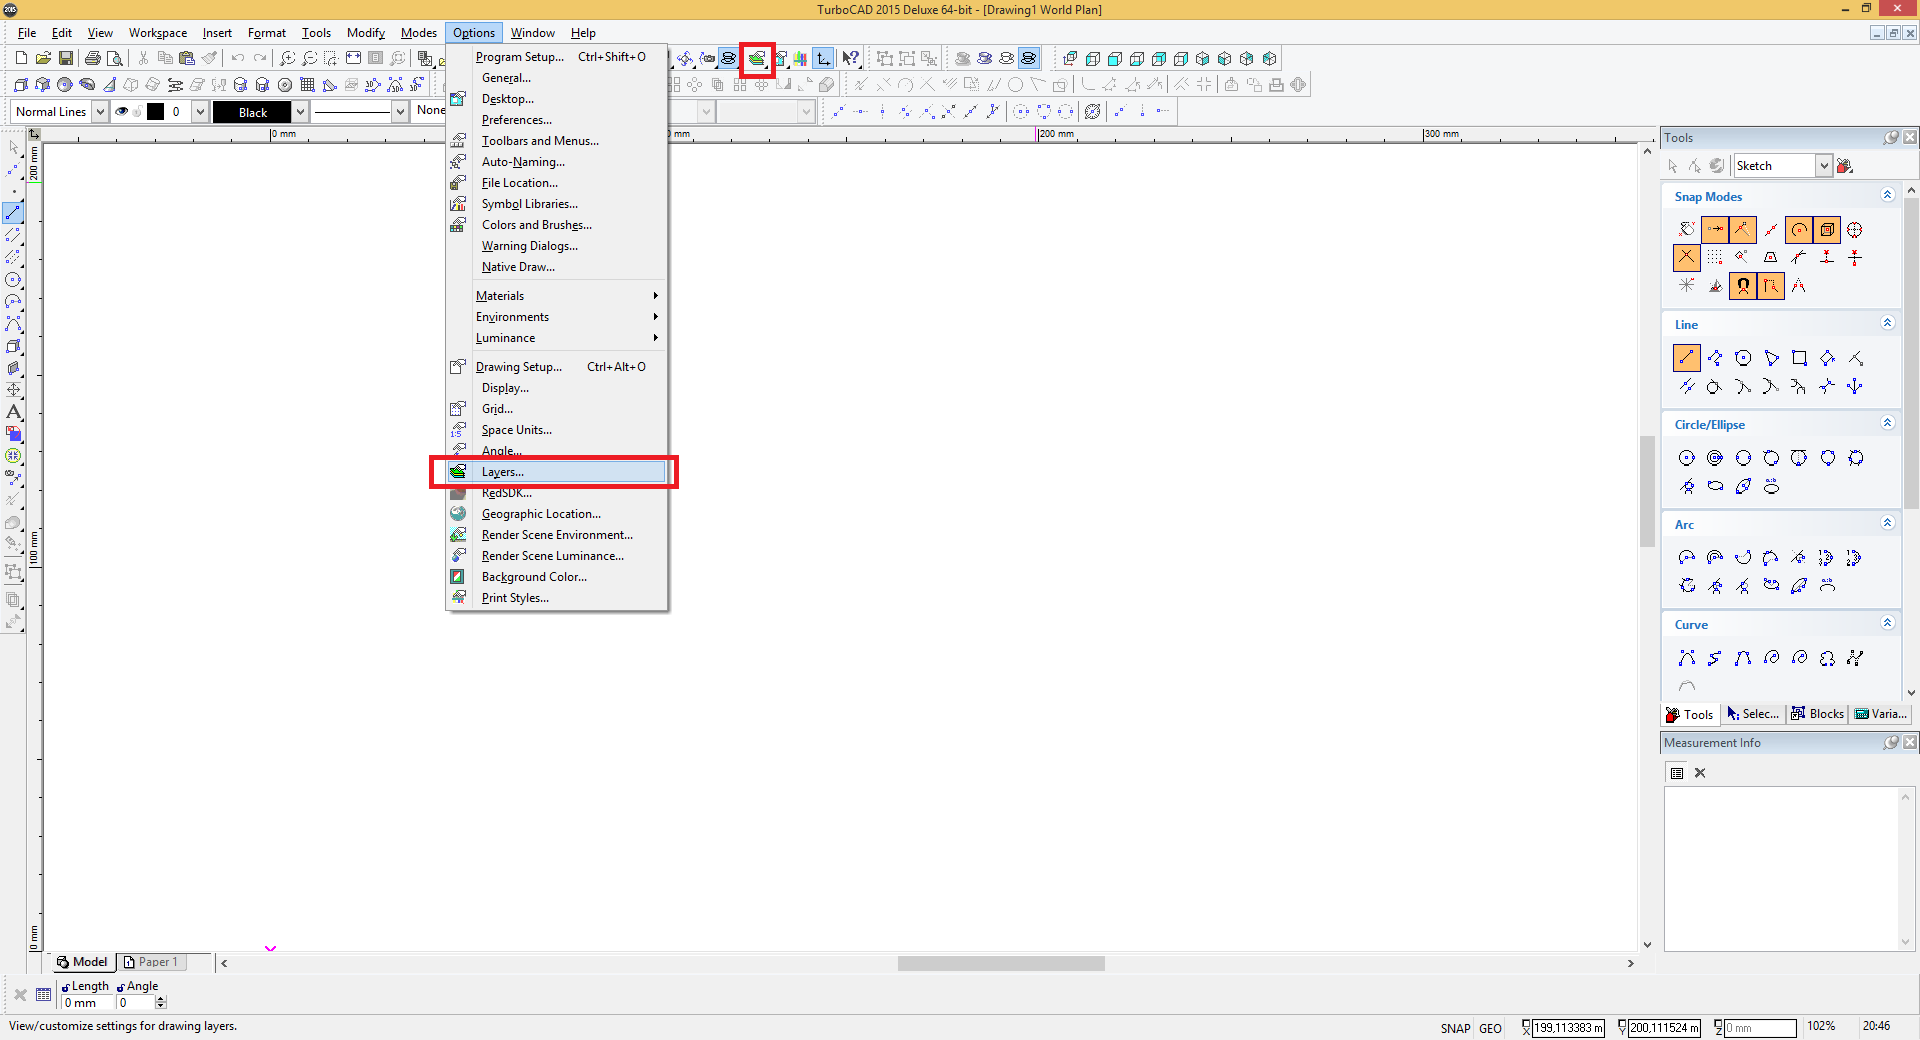
Task: Click the Zoom In toolbar icon
Action: (287, 58)
